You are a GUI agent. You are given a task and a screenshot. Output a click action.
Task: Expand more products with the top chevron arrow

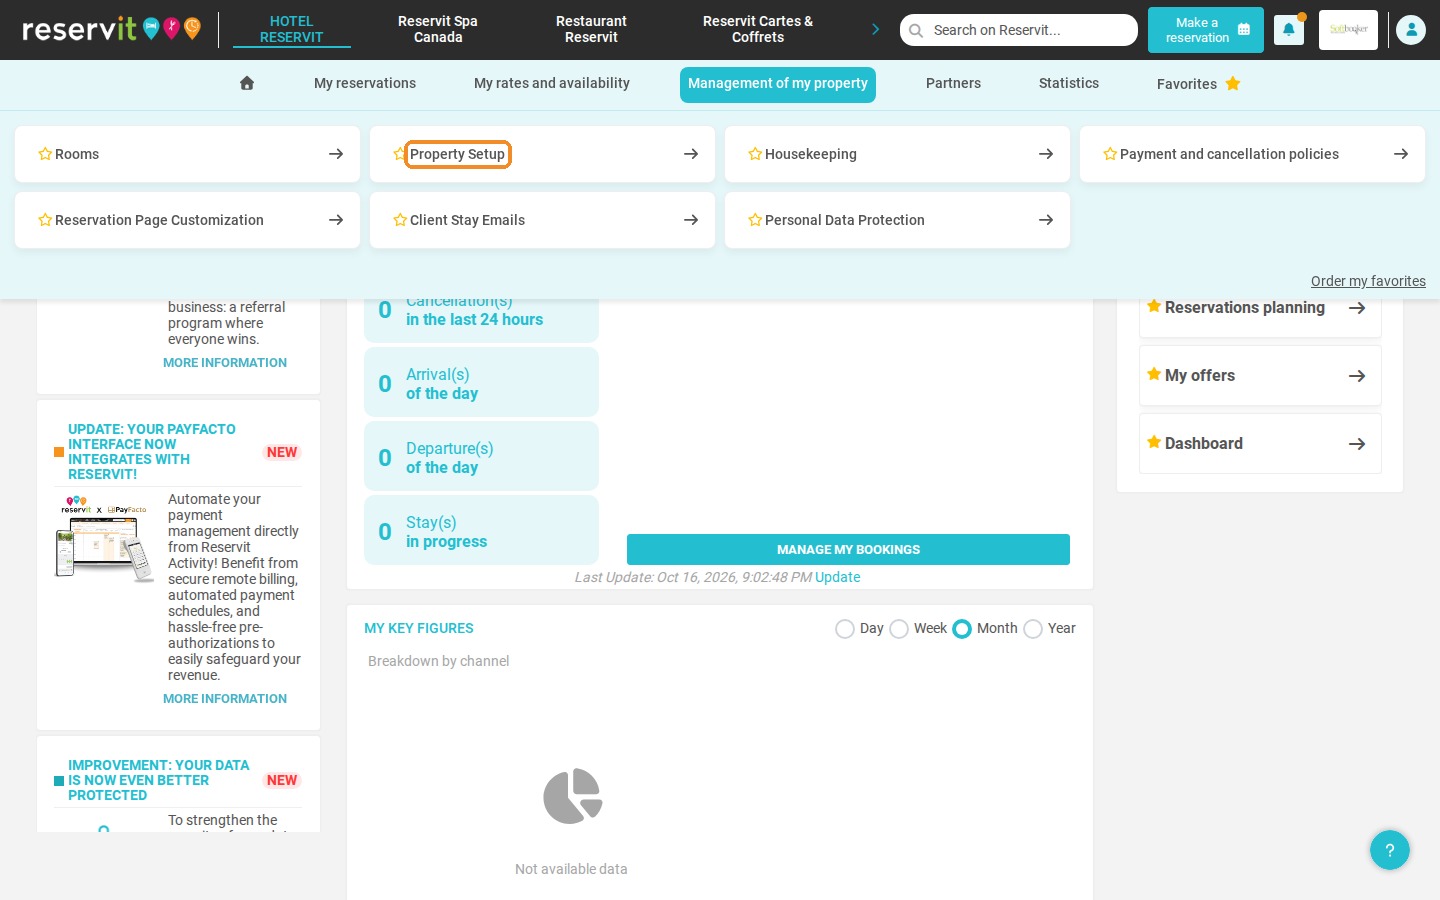point(875,29)
